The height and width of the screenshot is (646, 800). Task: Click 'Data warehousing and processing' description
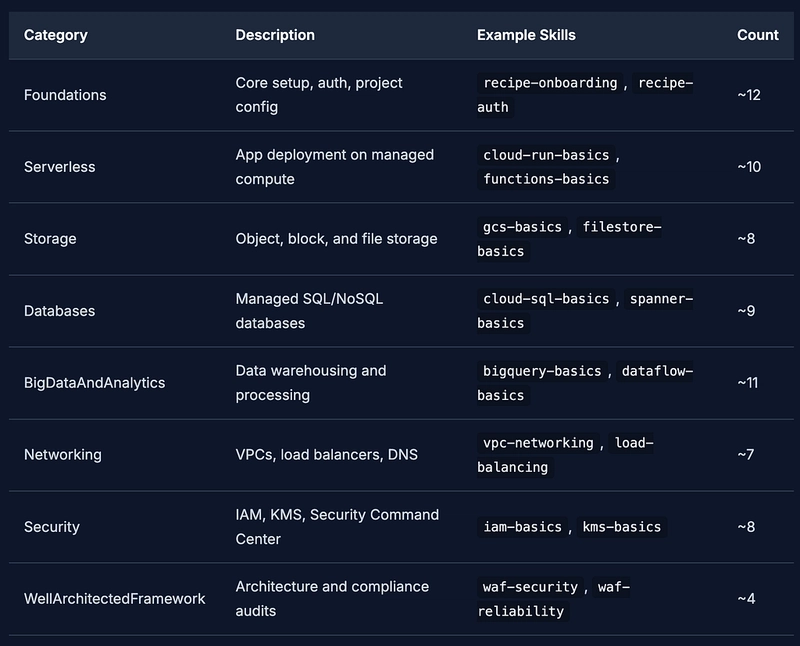tap(311, 383)
